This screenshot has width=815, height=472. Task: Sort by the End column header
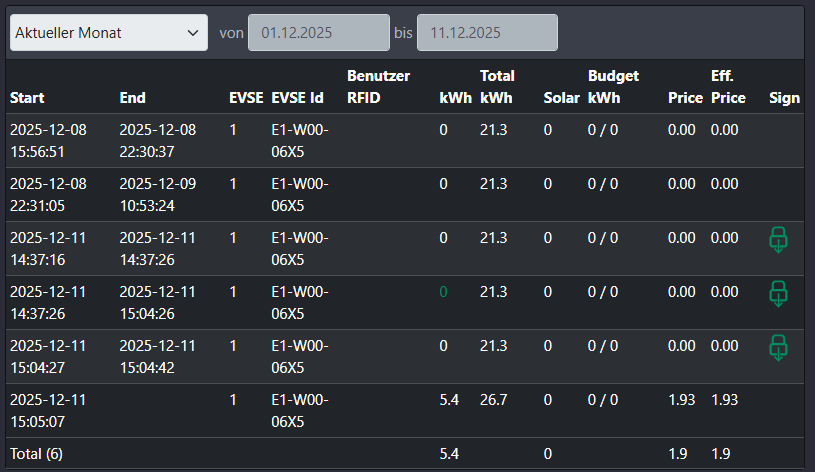click(x=132, y=98)
